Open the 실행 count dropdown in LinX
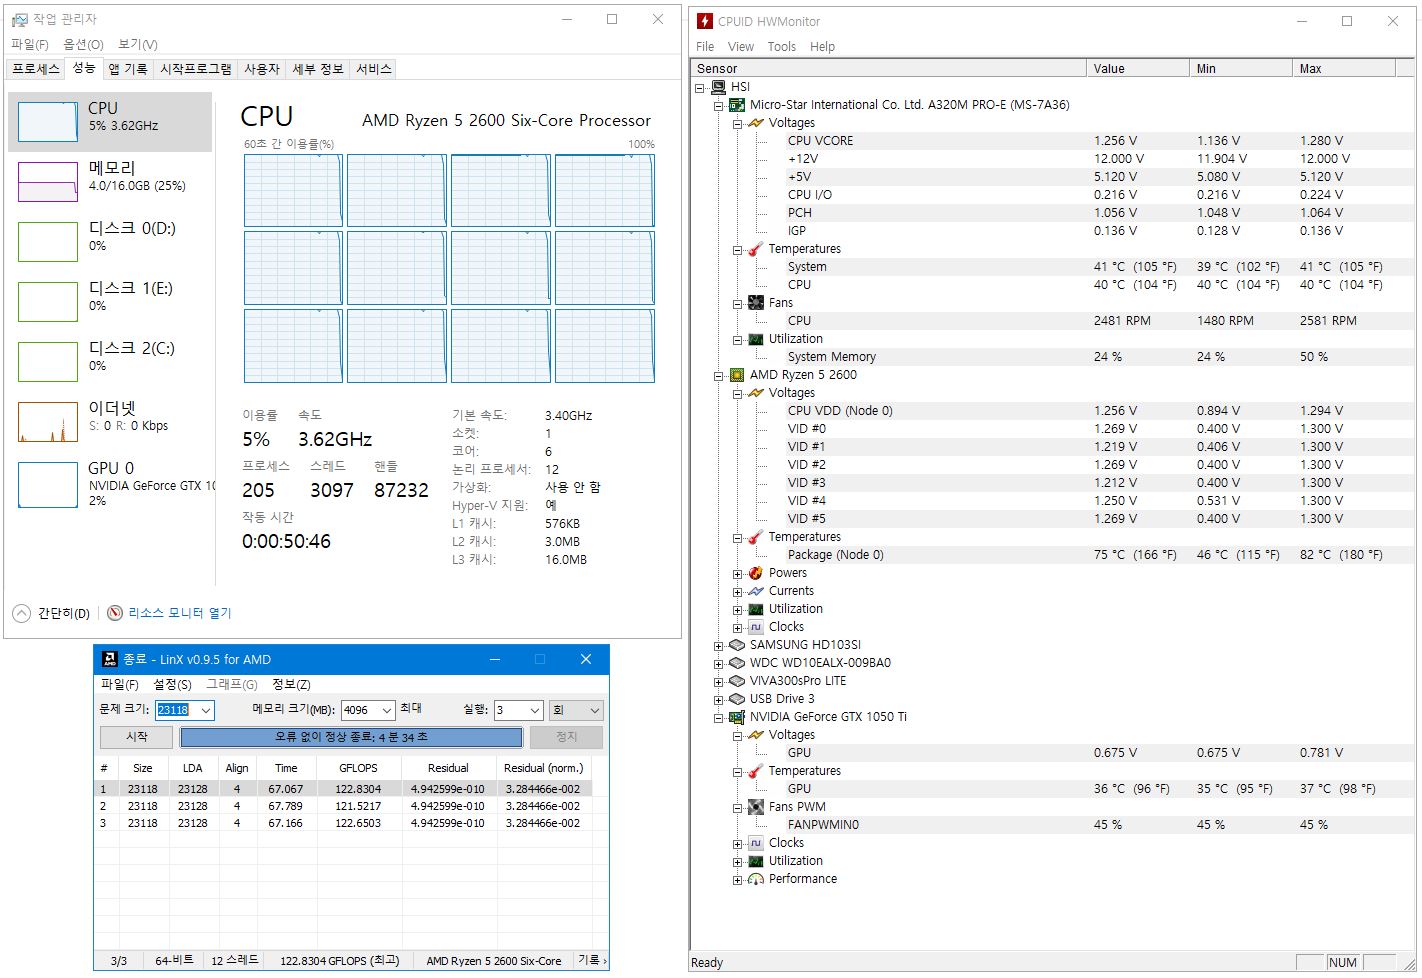1422x978 pixels. coord(534,710)
